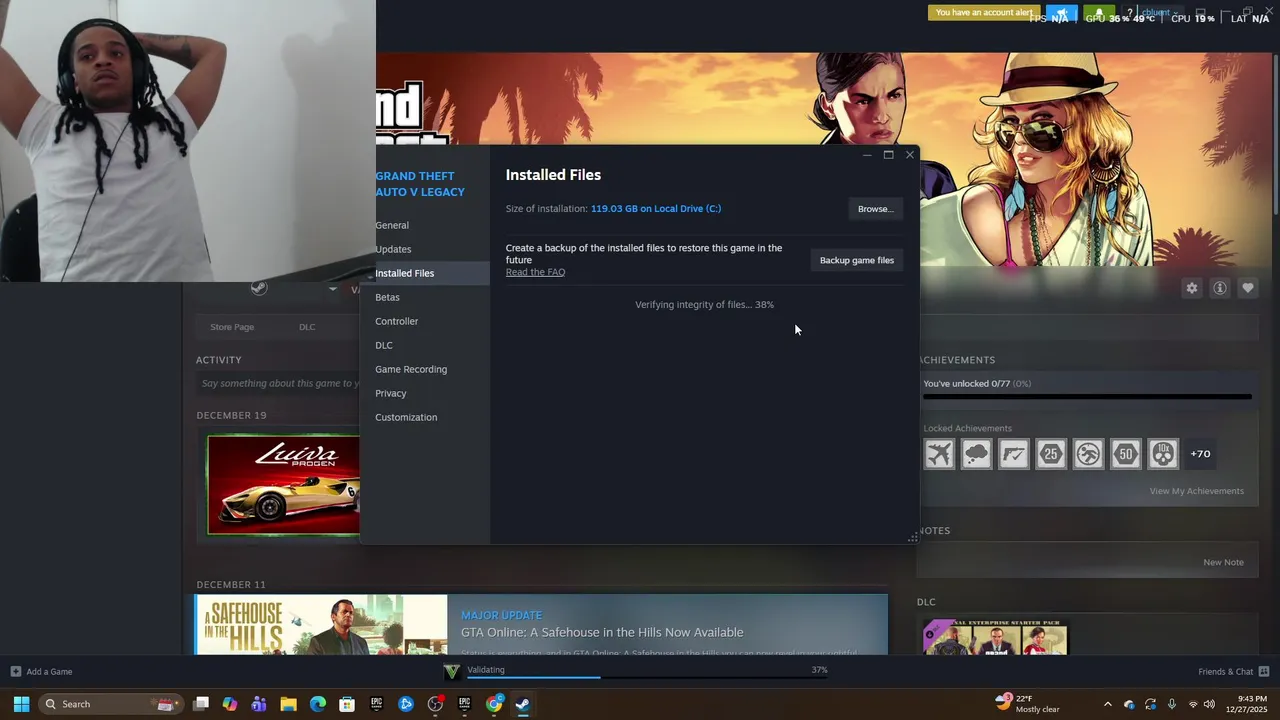1280x720 pixels.
Task: Open Microsoft Store from taskbar
Action: (347, 704)
